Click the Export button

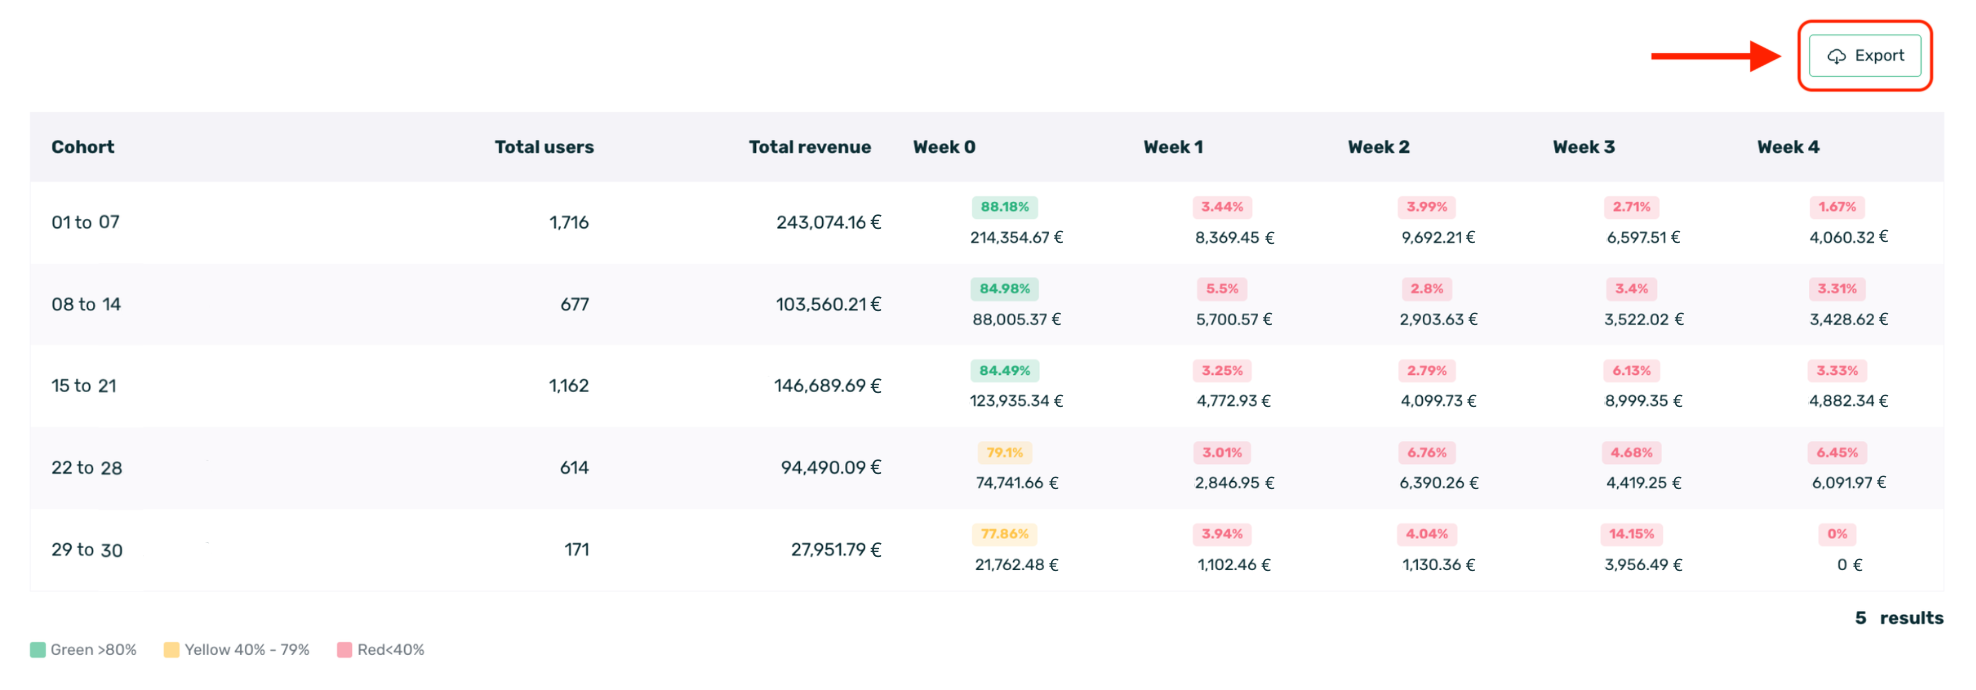(1865, 56)
